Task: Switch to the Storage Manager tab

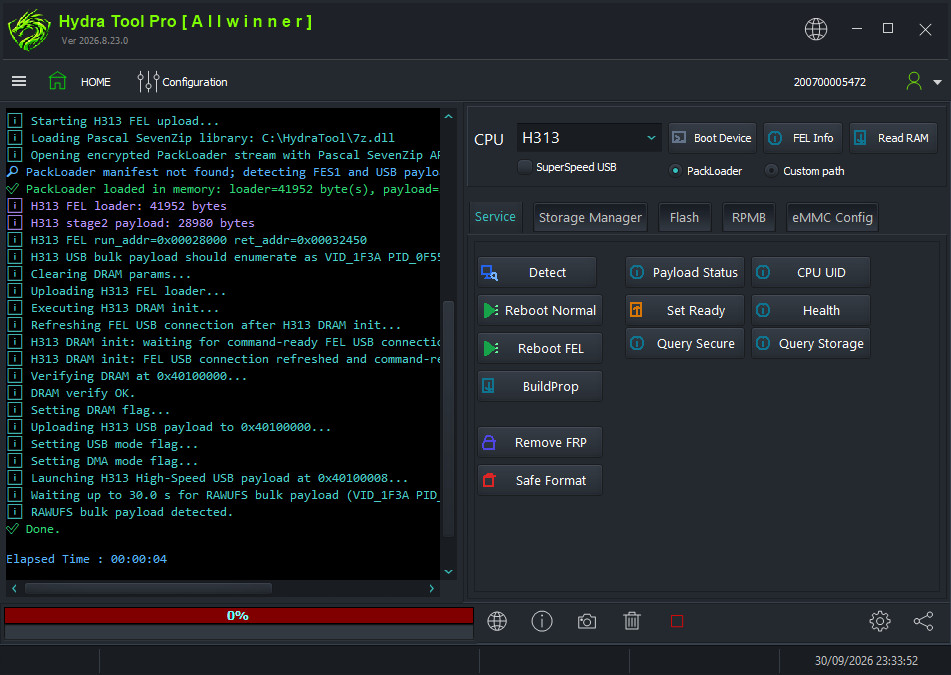Action: pos(590,218)
